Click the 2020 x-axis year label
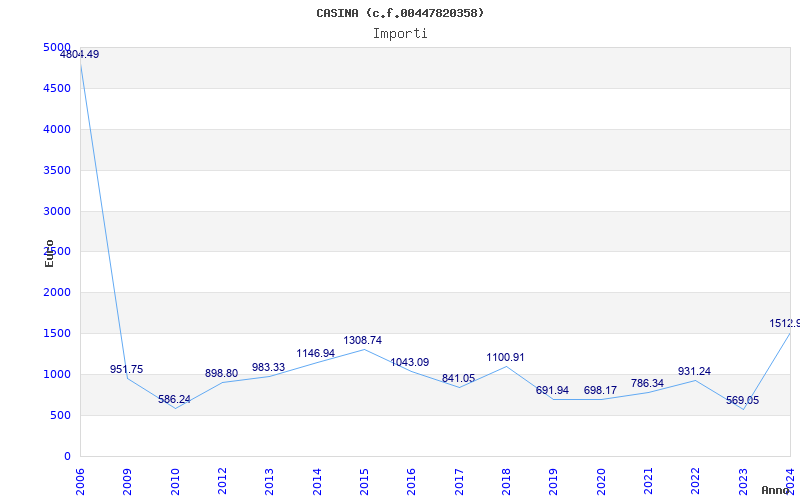The image size is (800, 500). click(601, 482)
